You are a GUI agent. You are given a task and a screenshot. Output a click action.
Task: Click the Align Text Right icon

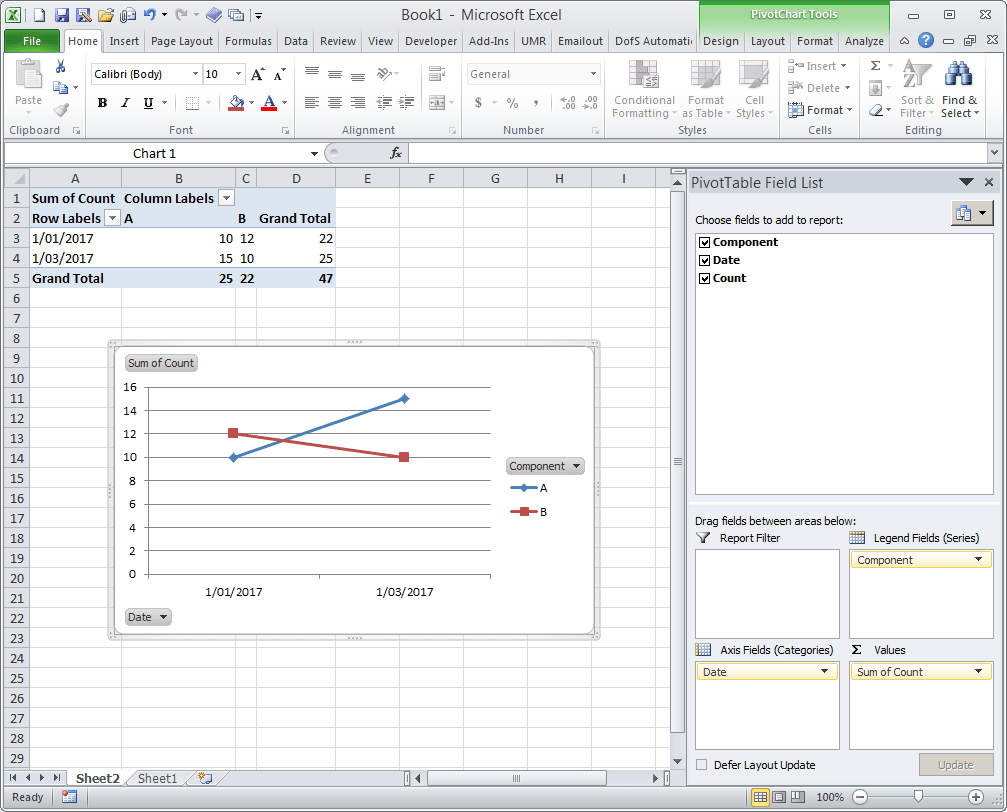[358, 102]
